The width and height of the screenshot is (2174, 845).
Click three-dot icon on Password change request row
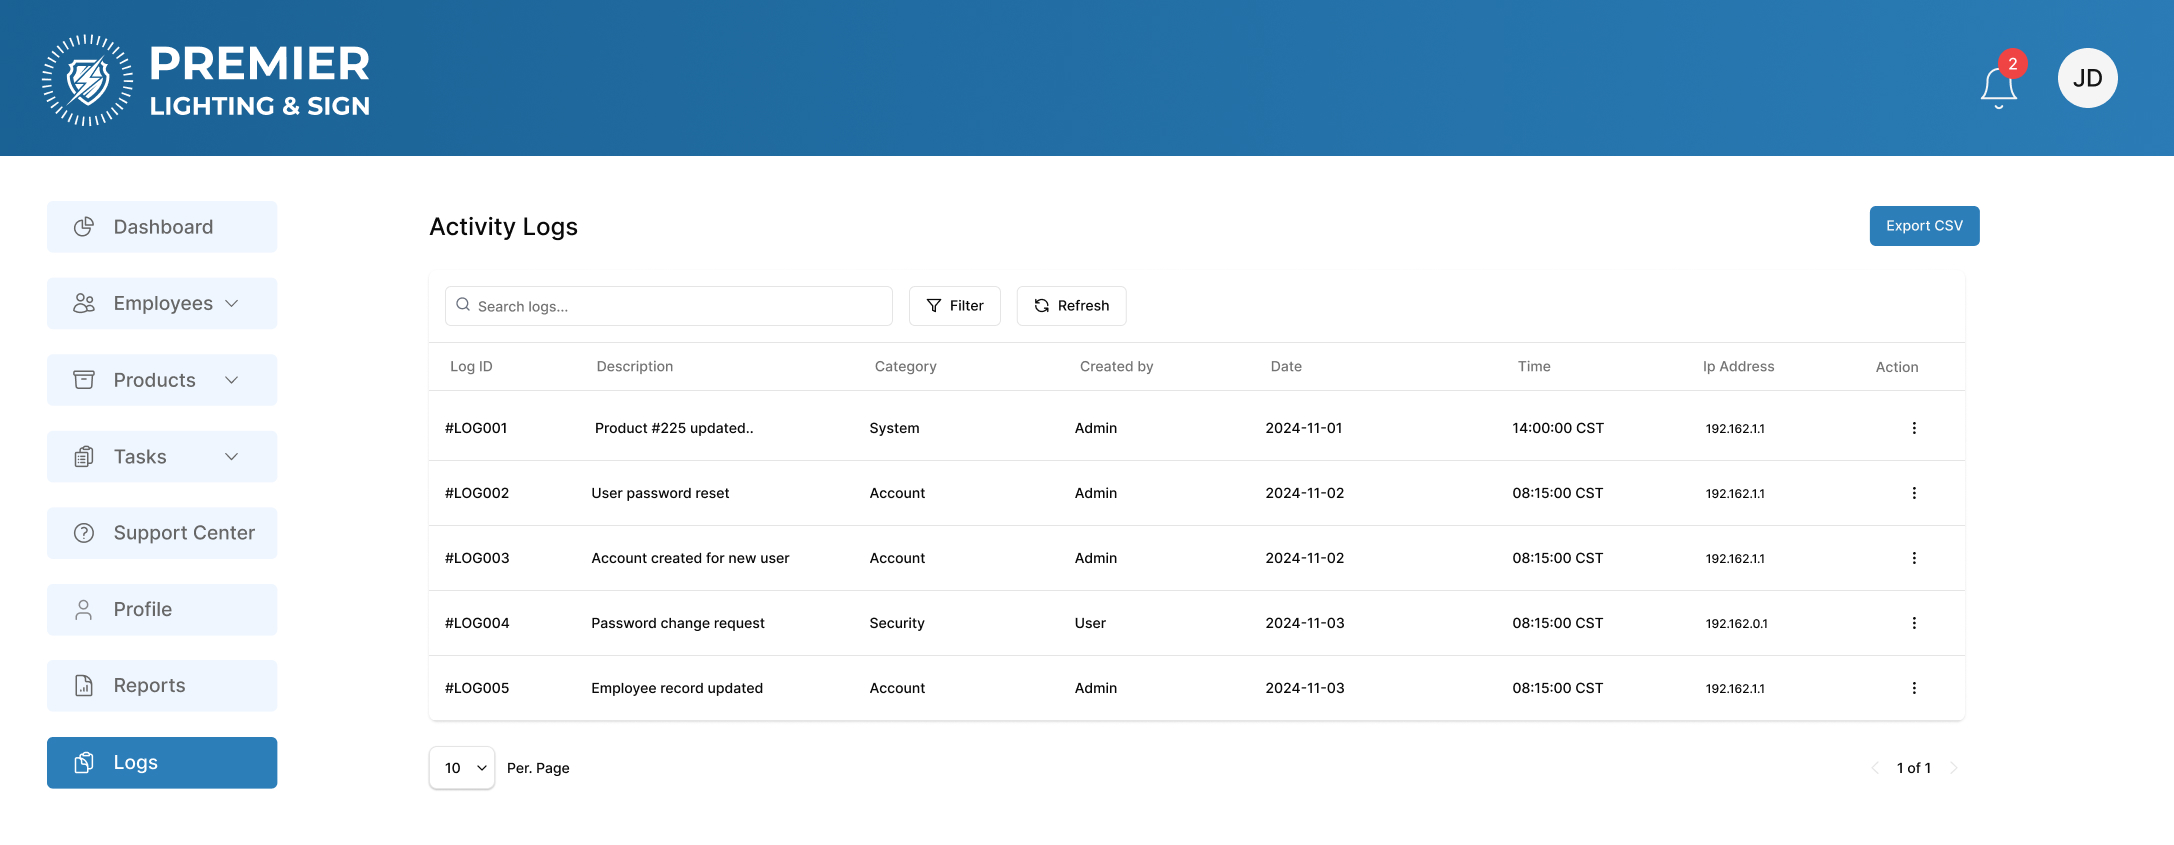tap(1914, 623)
